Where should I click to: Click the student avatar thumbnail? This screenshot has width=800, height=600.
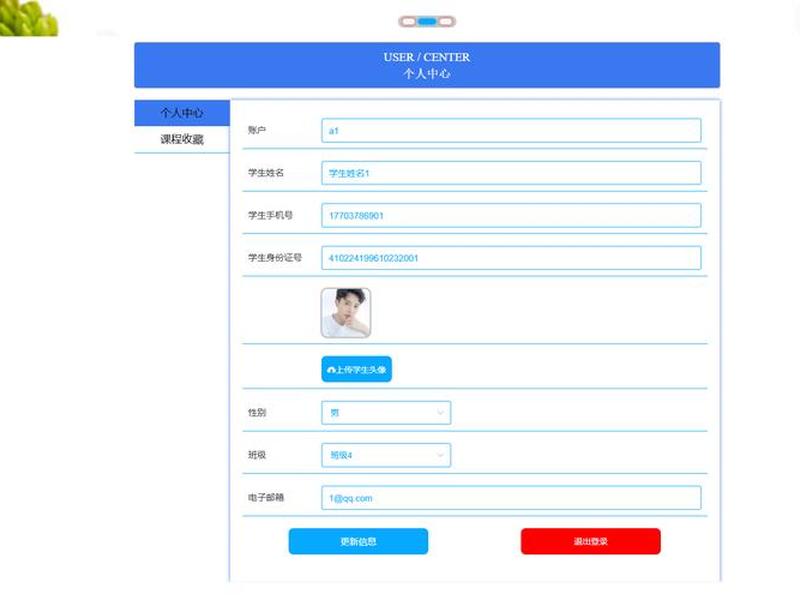tap(346, 313)
